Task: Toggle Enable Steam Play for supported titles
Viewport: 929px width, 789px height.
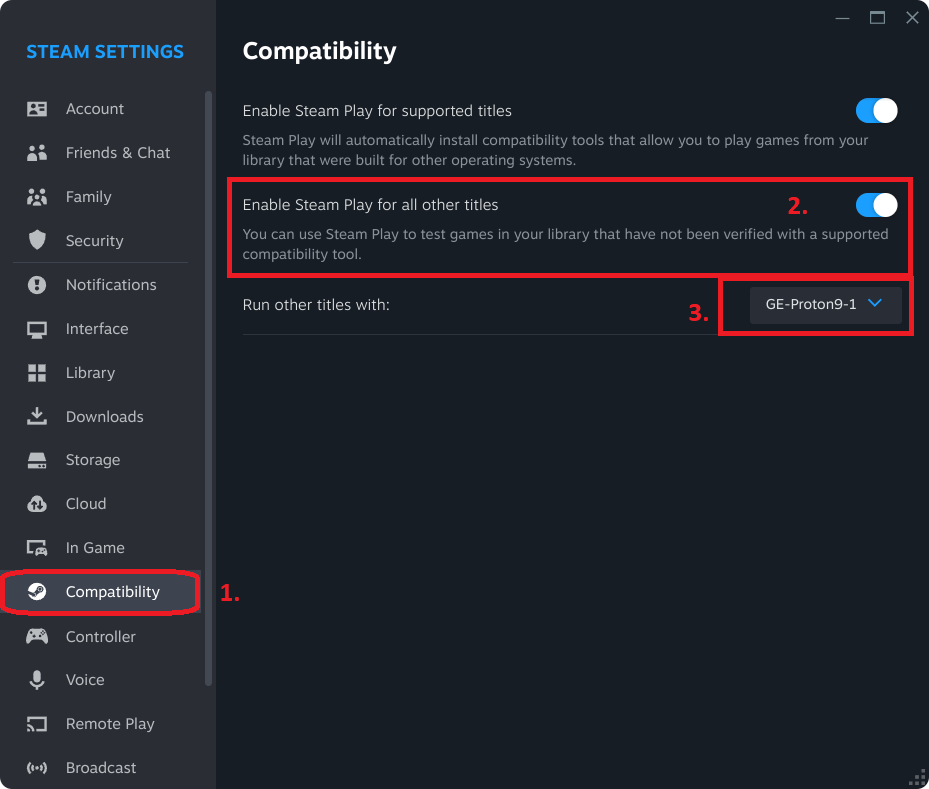Action: tap(876, 111)
